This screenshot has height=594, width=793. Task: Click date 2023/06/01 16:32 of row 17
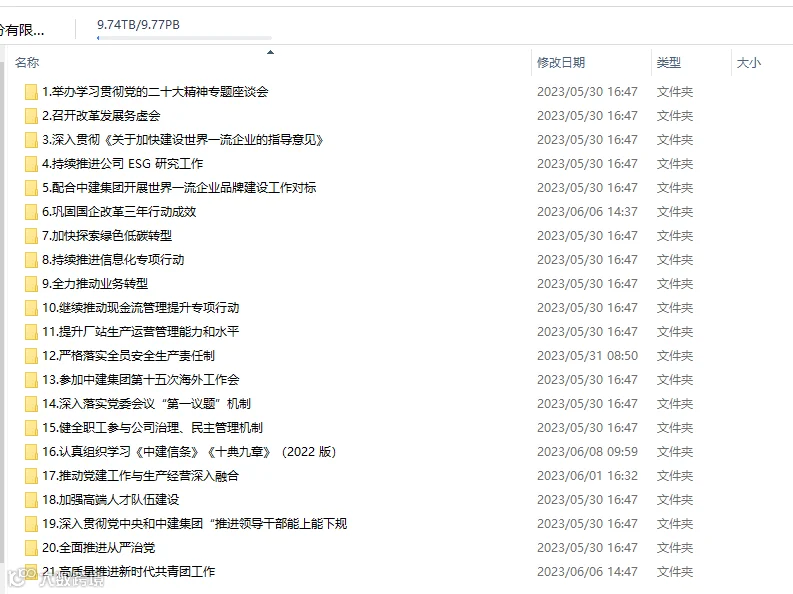[587, 476]
